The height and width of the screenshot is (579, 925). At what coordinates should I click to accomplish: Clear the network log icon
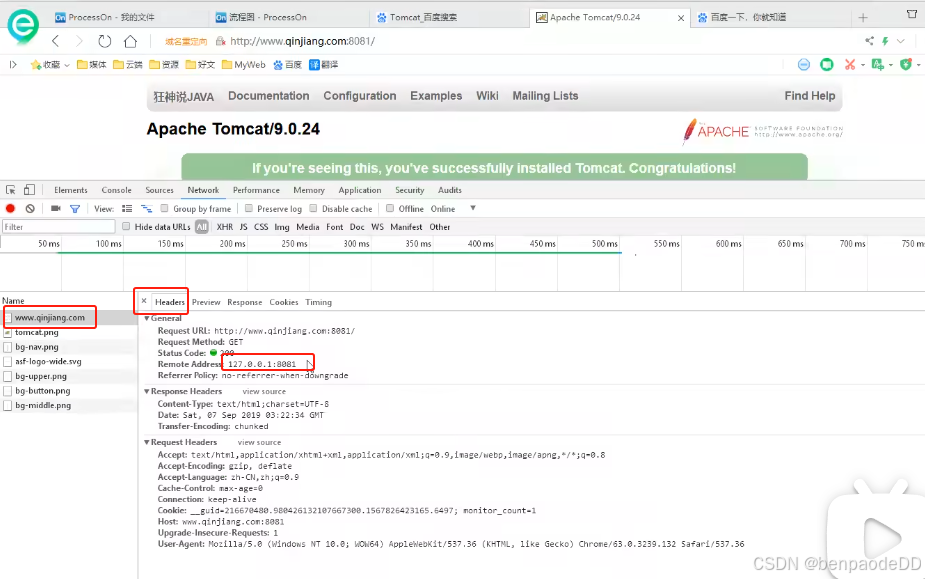tap(30, 208)
